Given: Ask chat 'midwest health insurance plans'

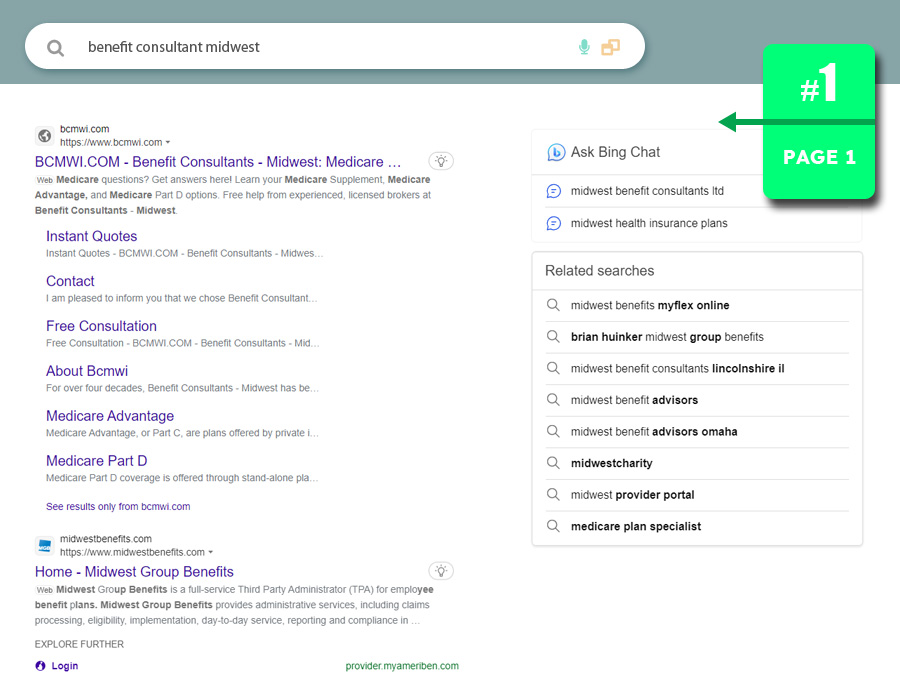Looking at the screenshot, I should click(649, 223).
